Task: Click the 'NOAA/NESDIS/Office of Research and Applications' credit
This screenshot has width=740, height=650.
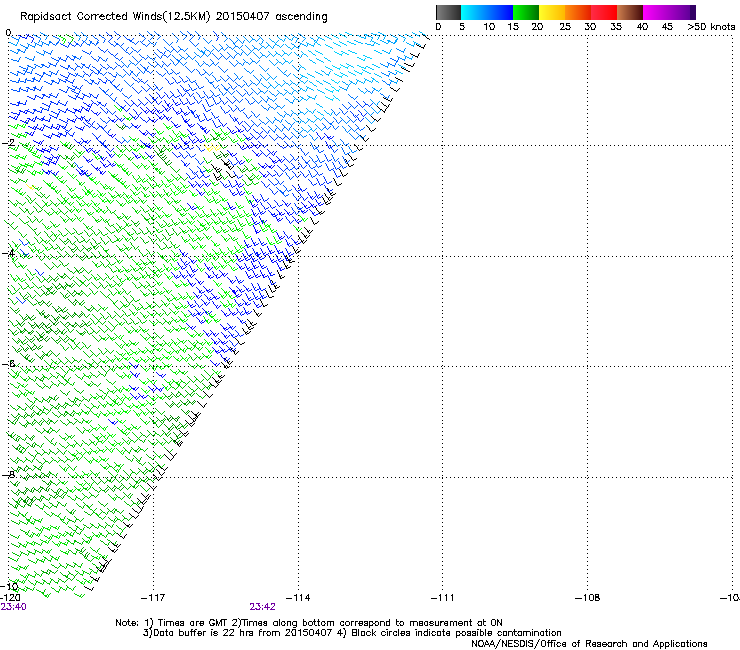Action: pyautogui.click(x=589, y=644)
